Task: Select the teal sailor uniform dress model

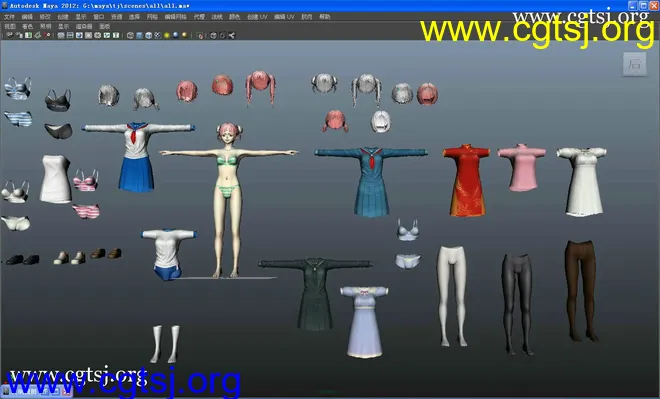Action: [x=371, y=181]
